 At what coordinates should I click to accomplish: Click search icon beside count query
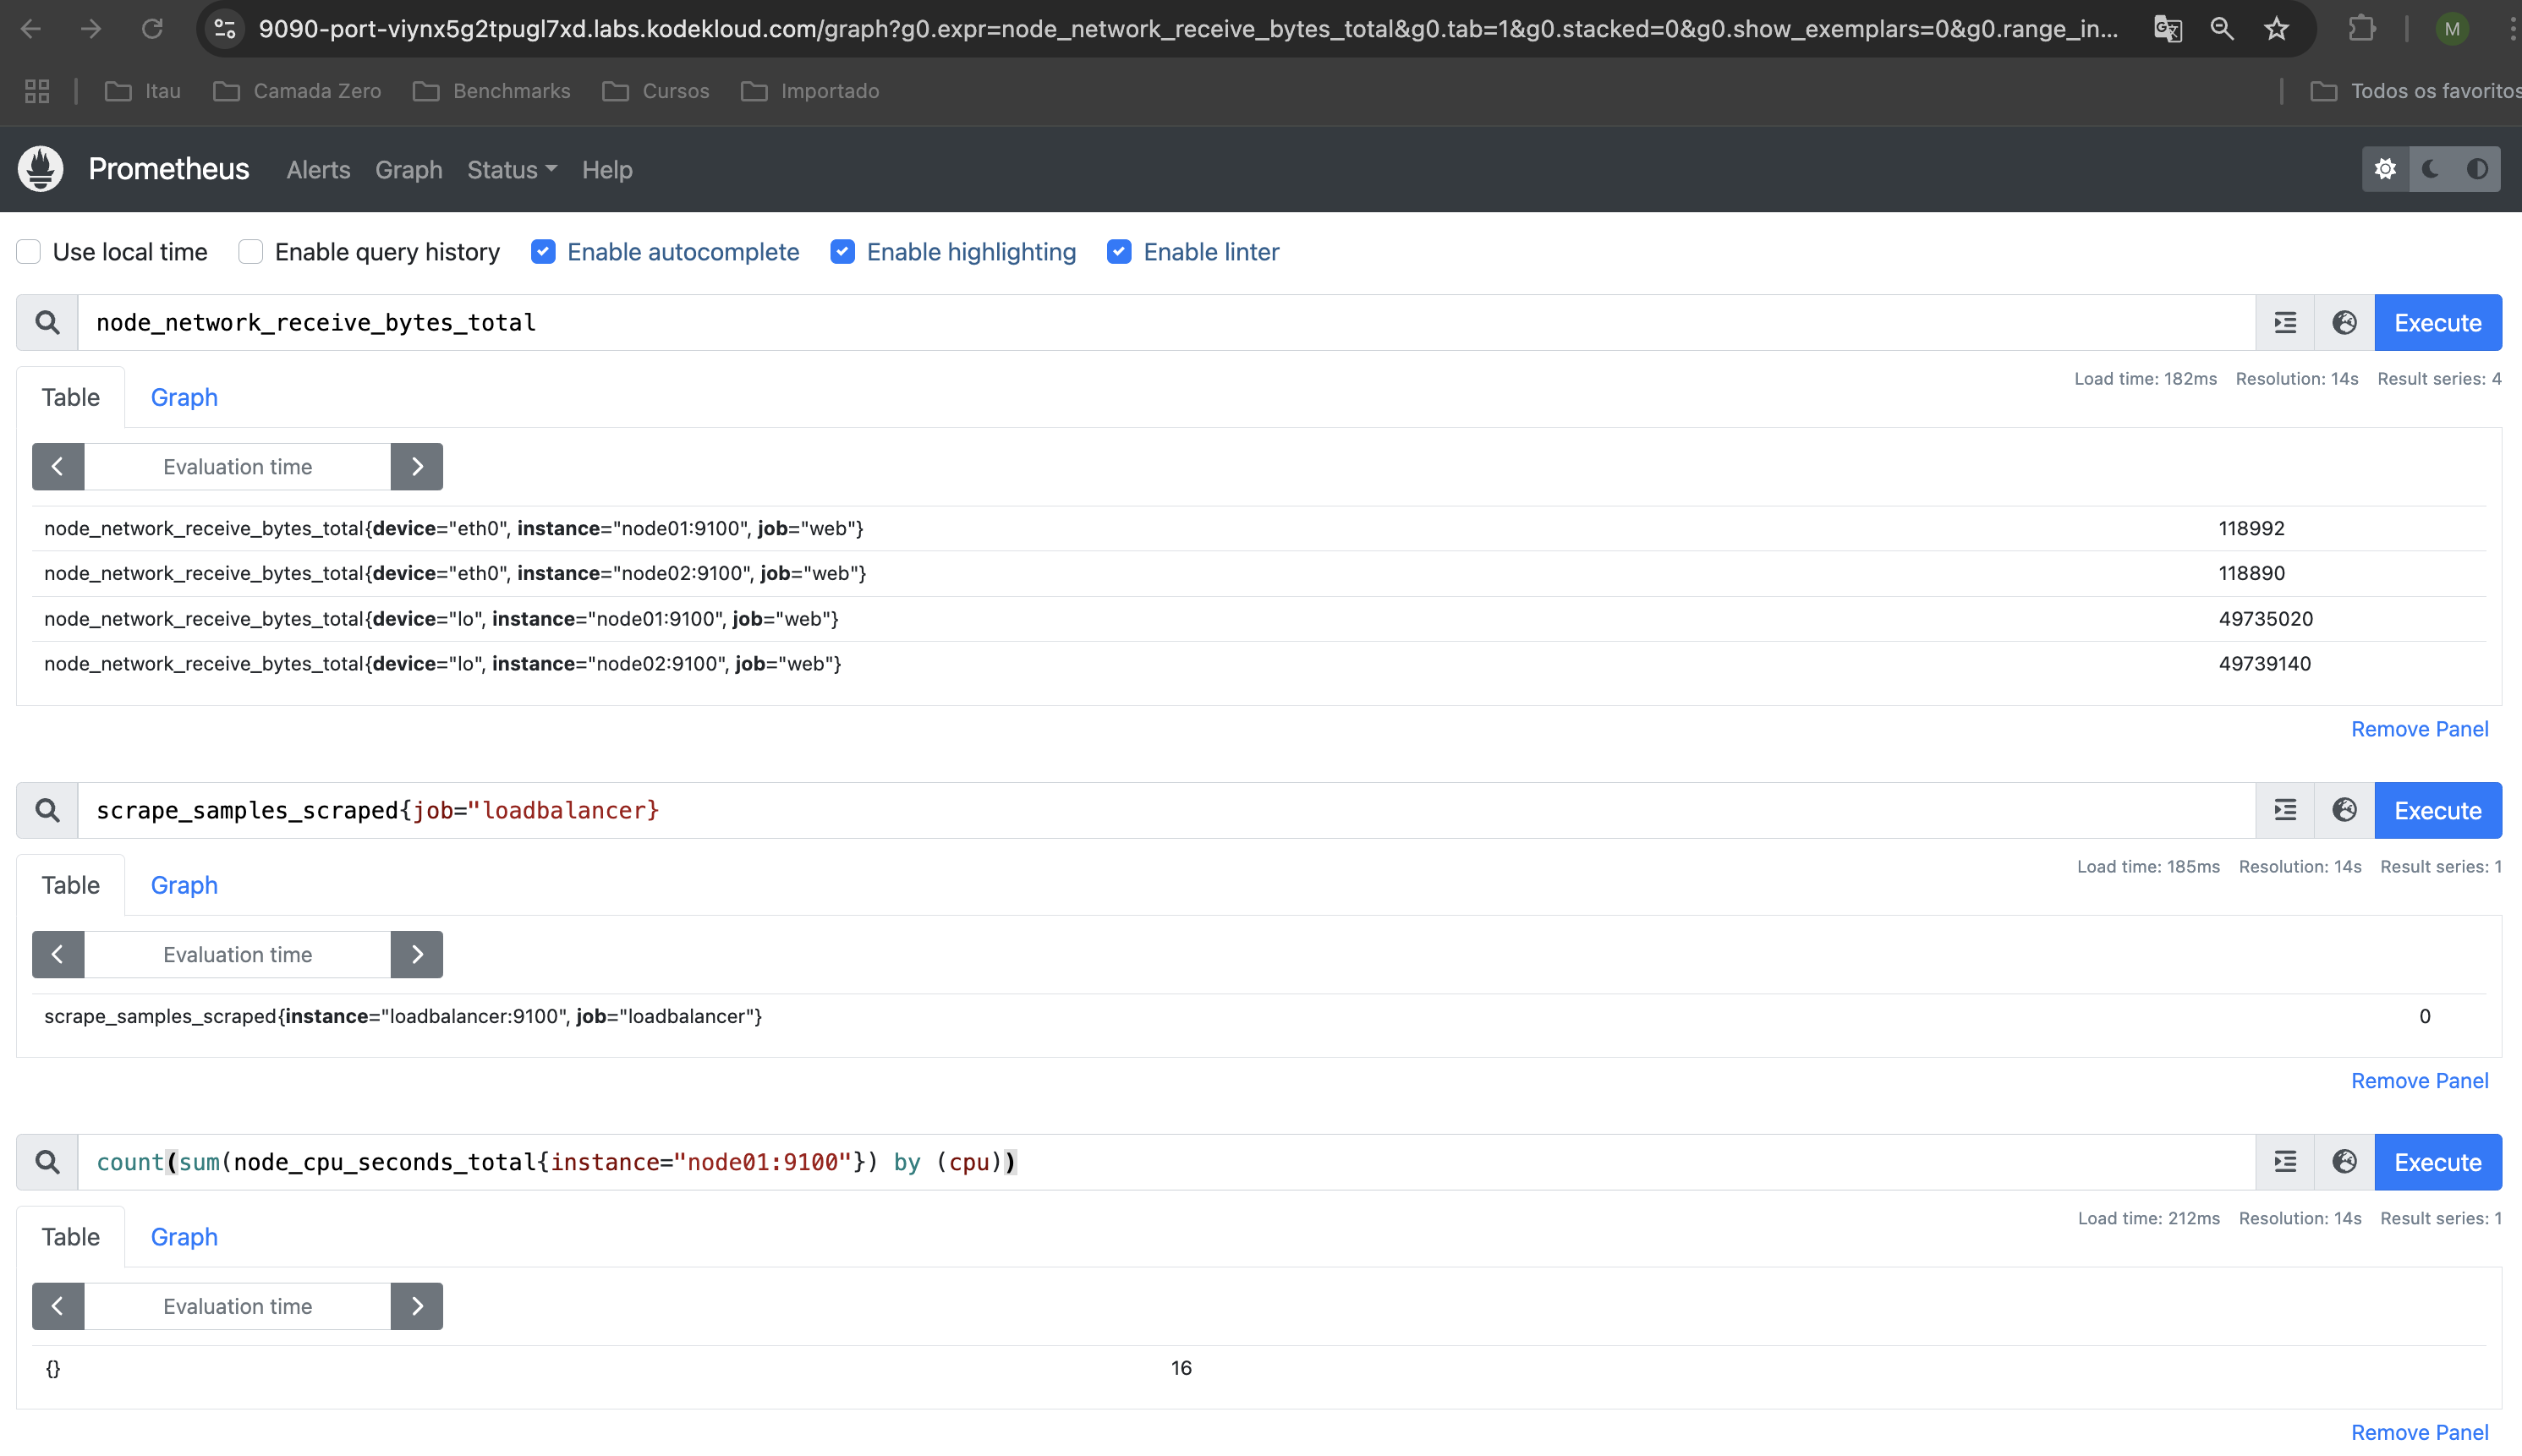click(47, 1162)
